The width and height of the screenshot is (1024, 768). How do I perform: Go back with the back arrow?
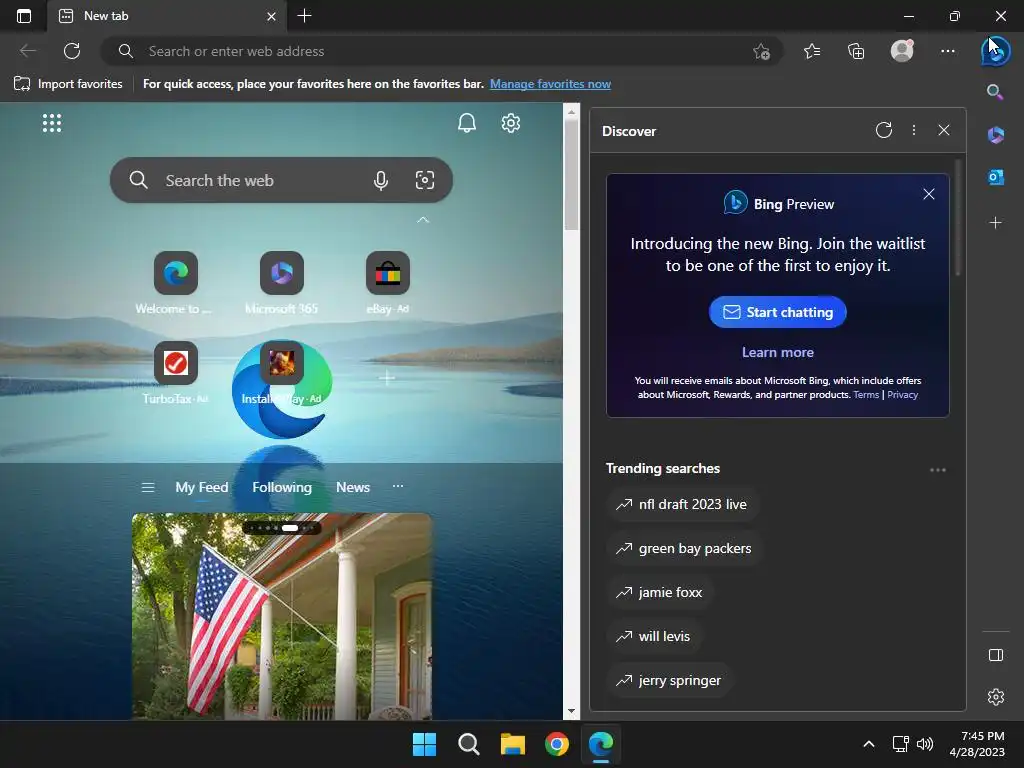click(x=27, y=51)
